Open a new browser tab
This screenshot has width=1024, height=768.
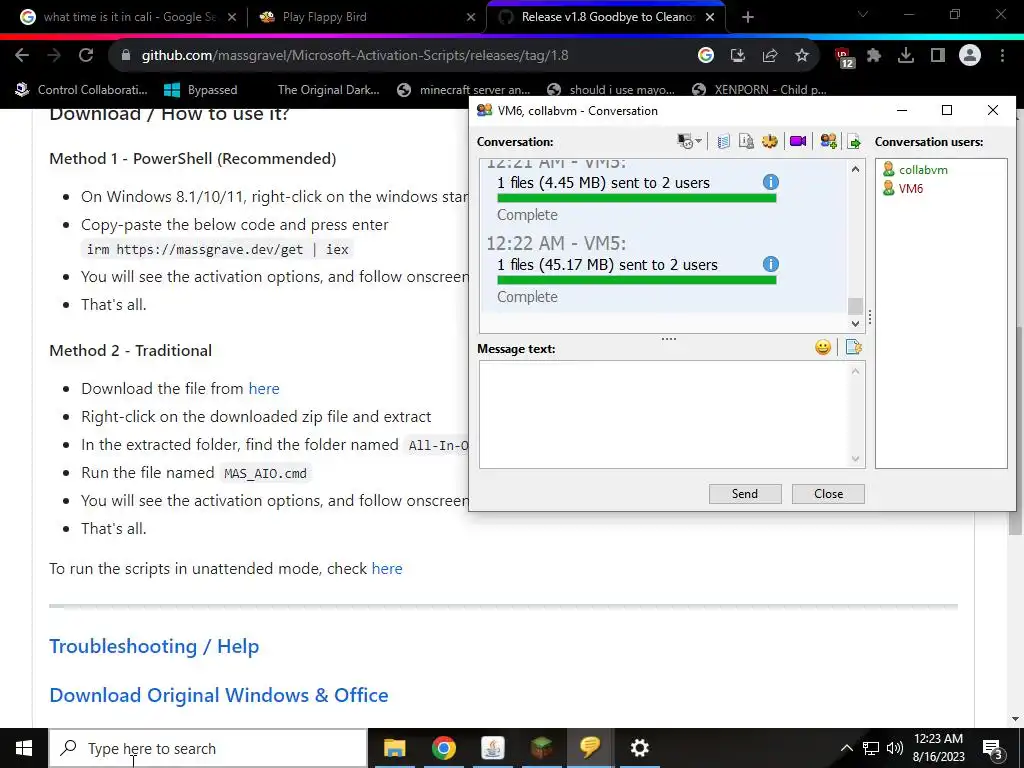click(x=748, y=18)
